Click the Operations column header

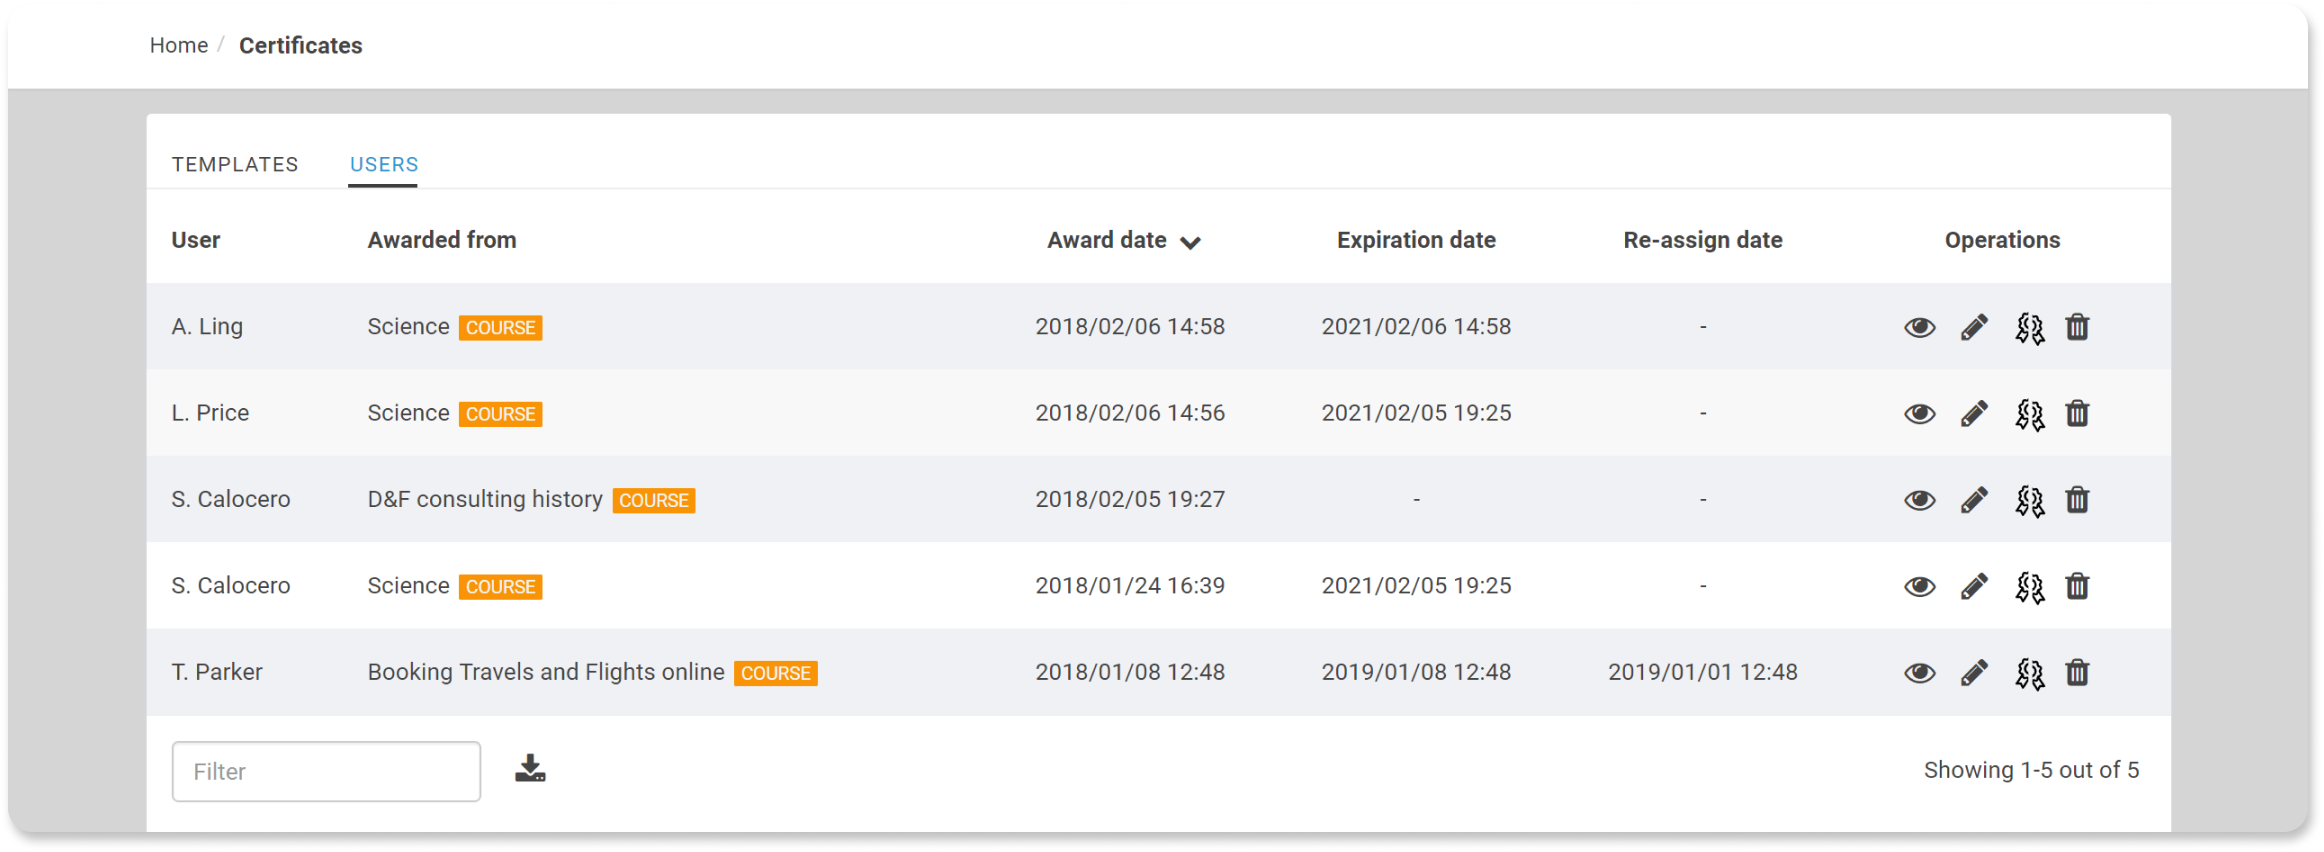click(x=2002, y=240)
